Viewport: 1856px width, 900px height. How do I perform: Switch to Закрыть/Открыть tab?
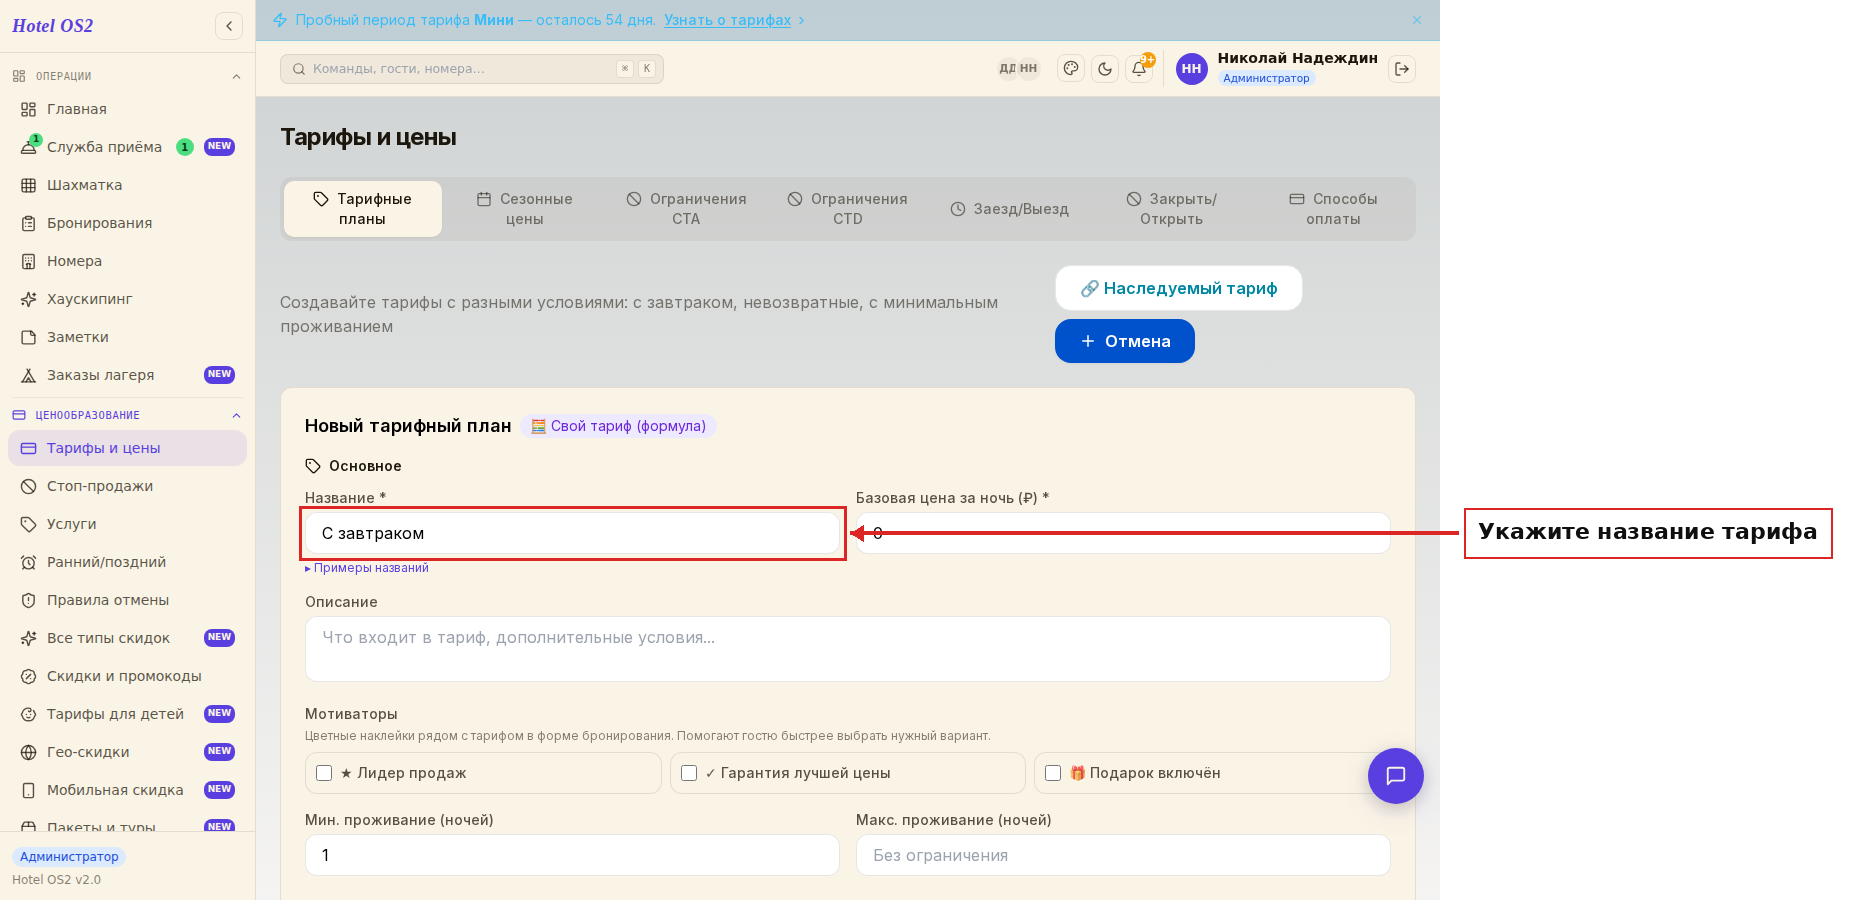(x=1172, y=209)
